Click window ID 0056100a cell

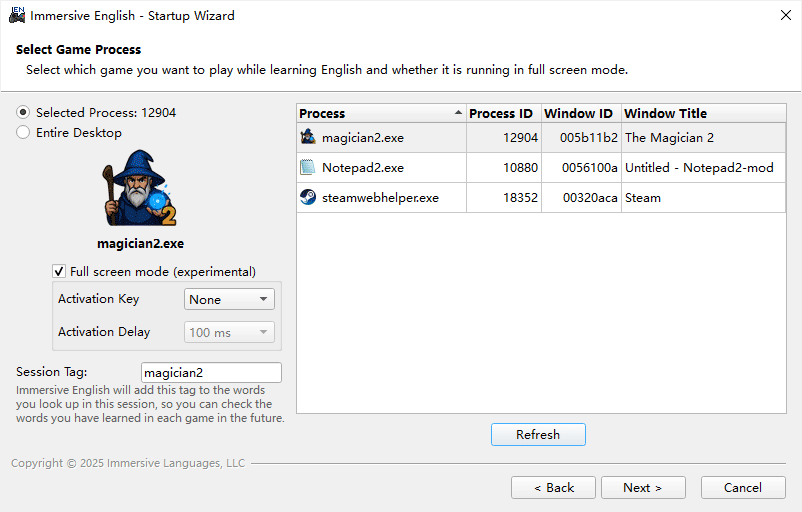[581, 167]
